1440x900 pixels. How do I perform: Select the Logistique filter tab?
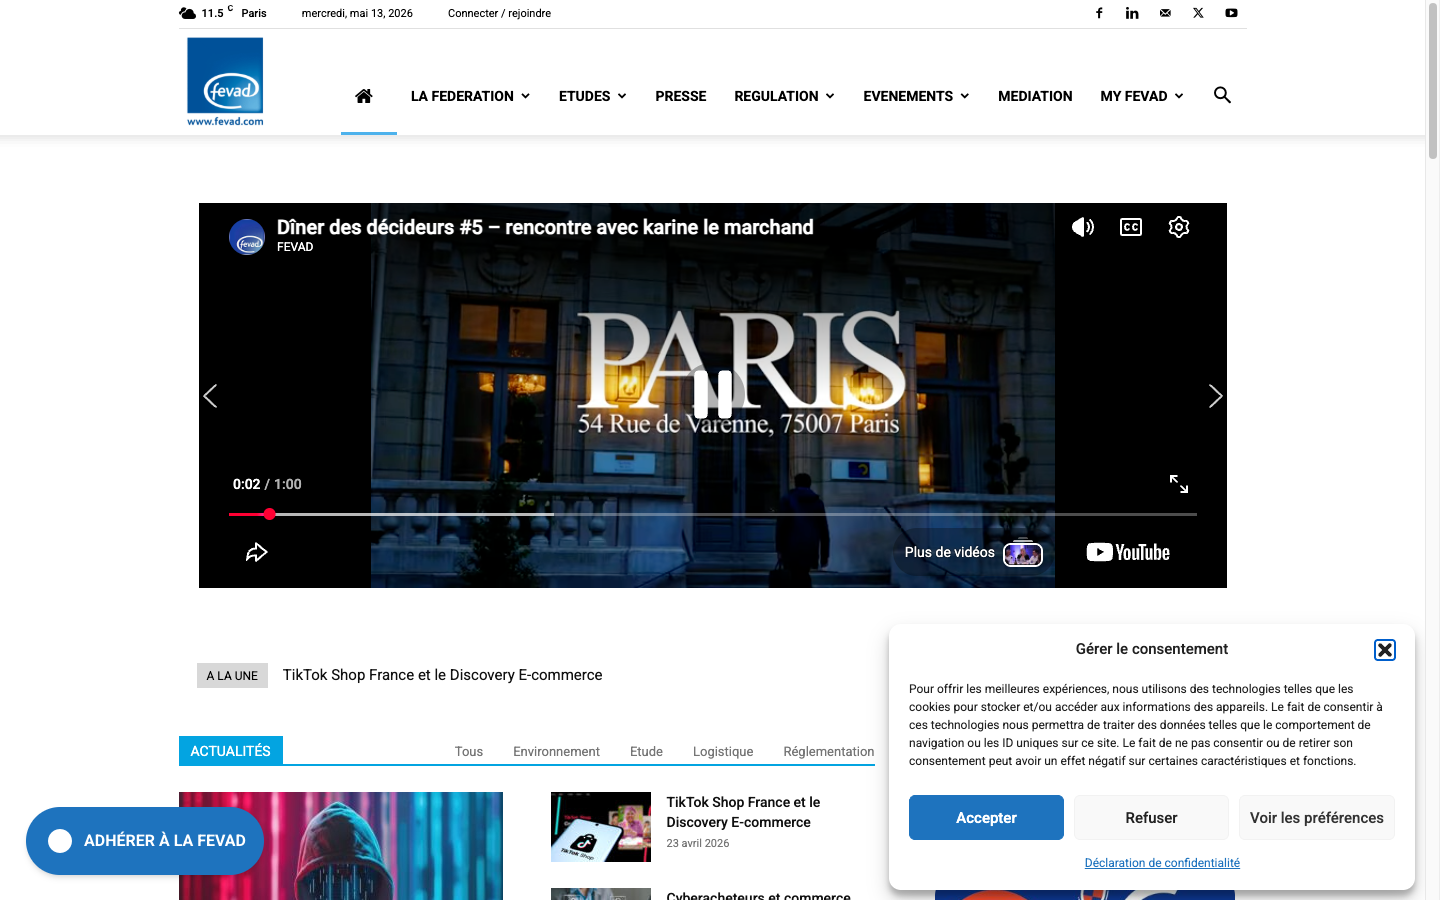tap(723, 752)
